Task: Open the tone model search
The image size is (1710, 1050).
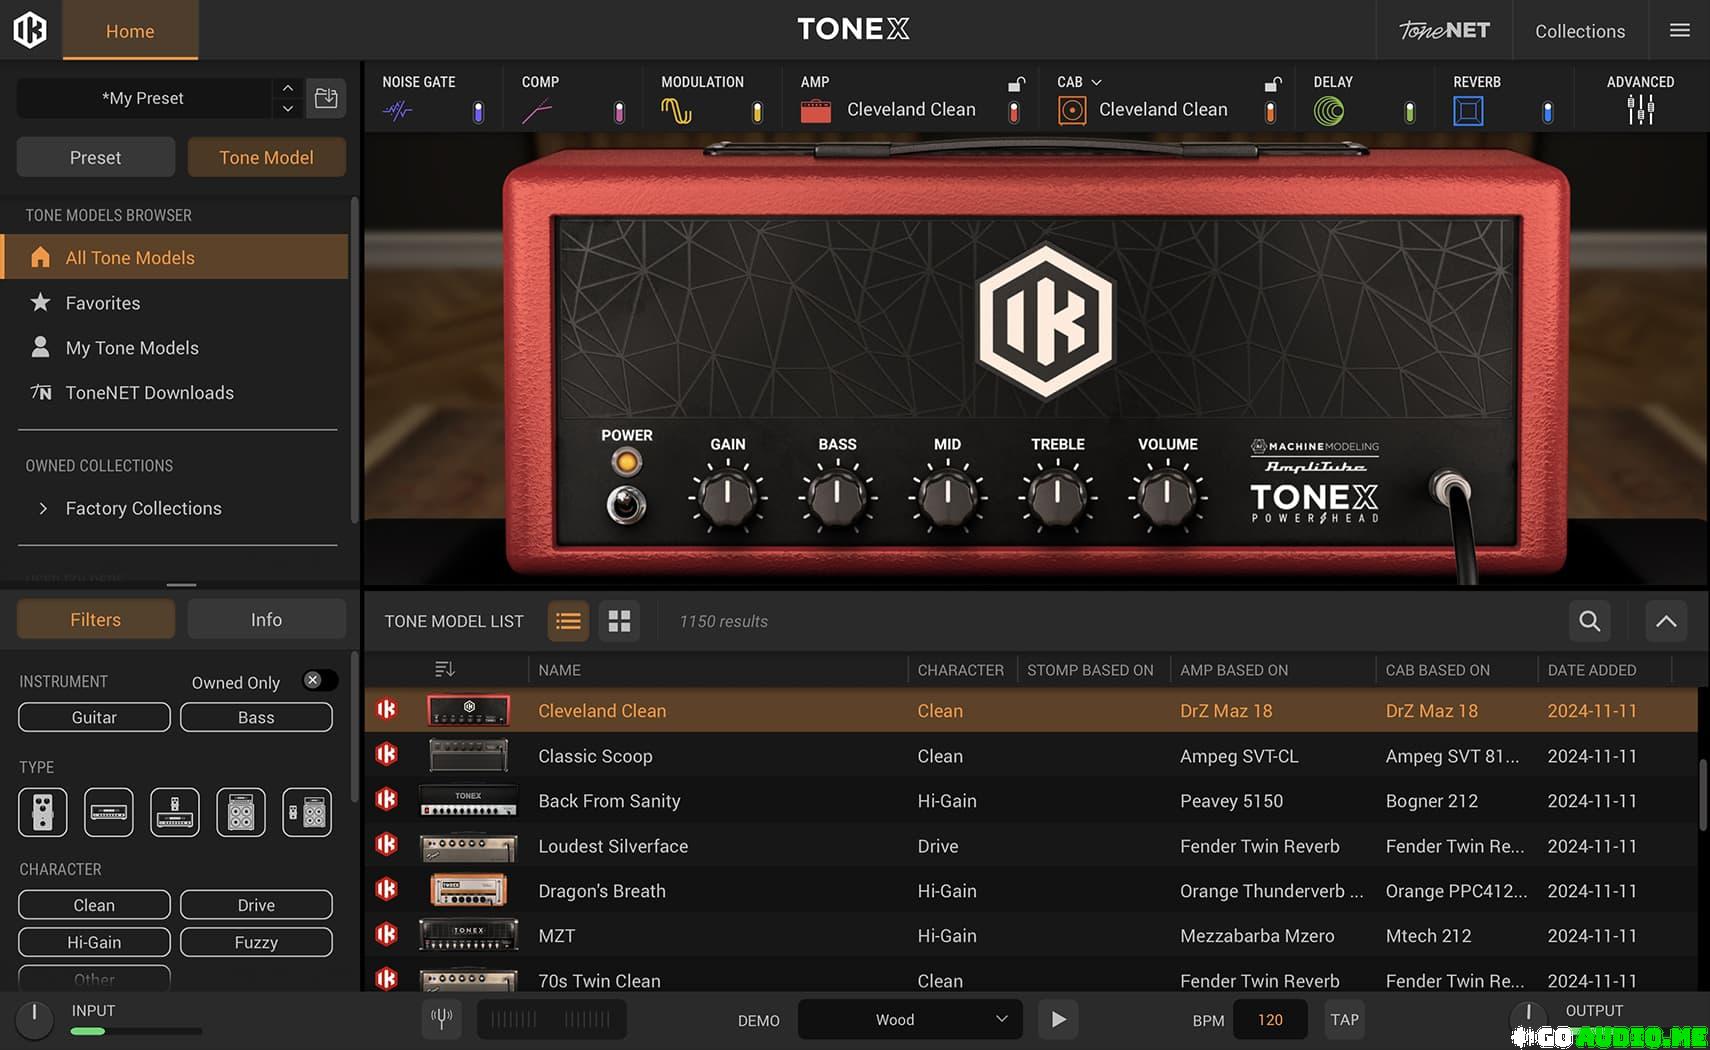Action: tap(1589, 621)
